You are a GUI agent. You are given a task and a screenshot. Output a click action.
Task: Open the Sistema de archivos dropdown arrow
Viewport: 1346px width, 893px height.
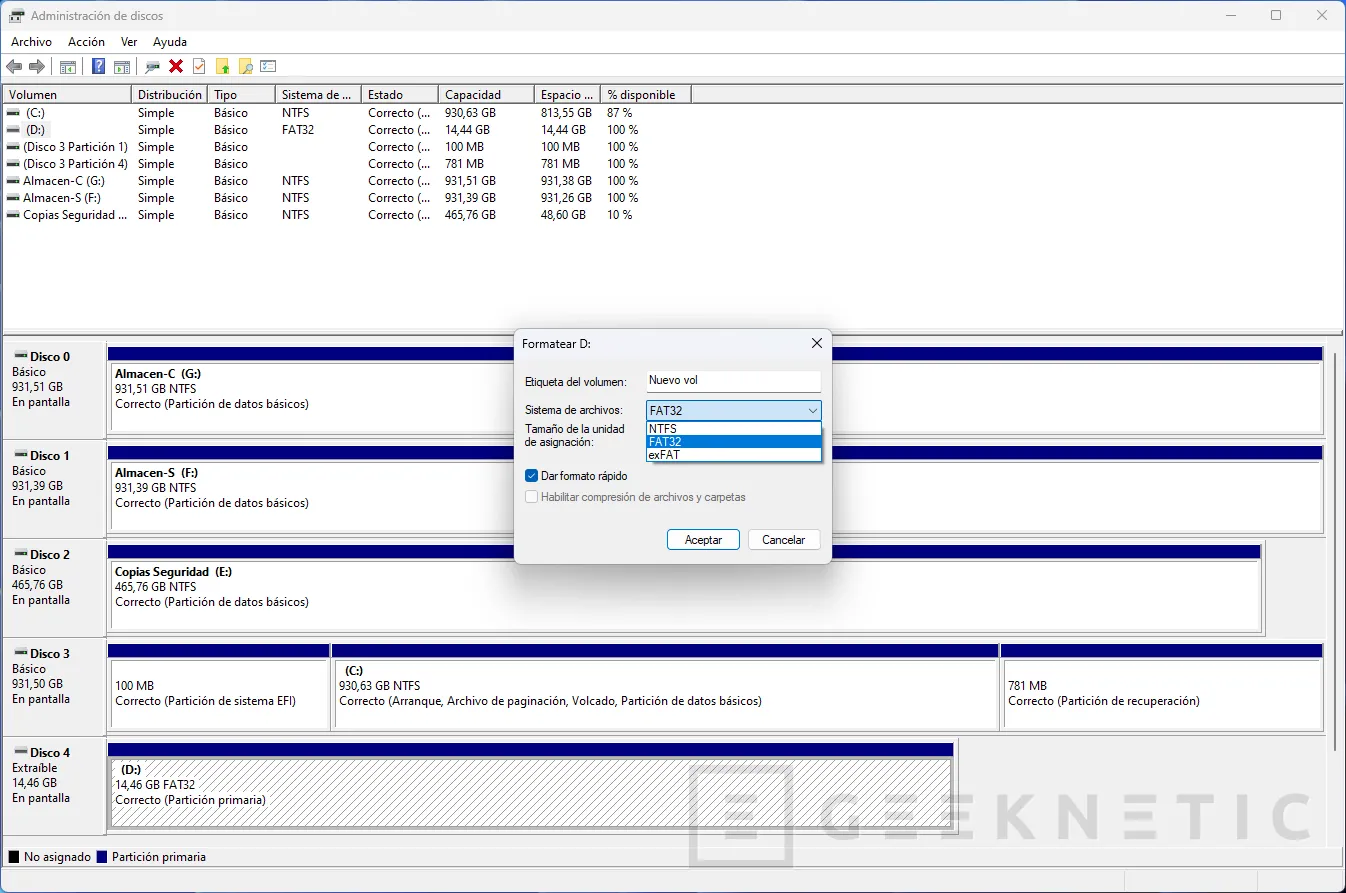(x=812, y=411)
